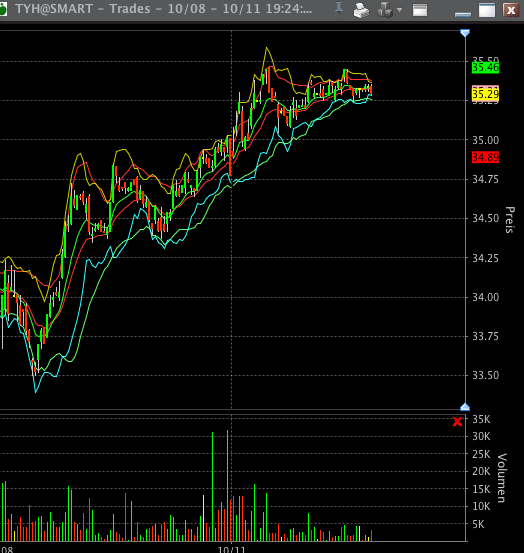Click the window panel icon in title bar
This screenshot has width=524, height=553.
tap(420, 10)
